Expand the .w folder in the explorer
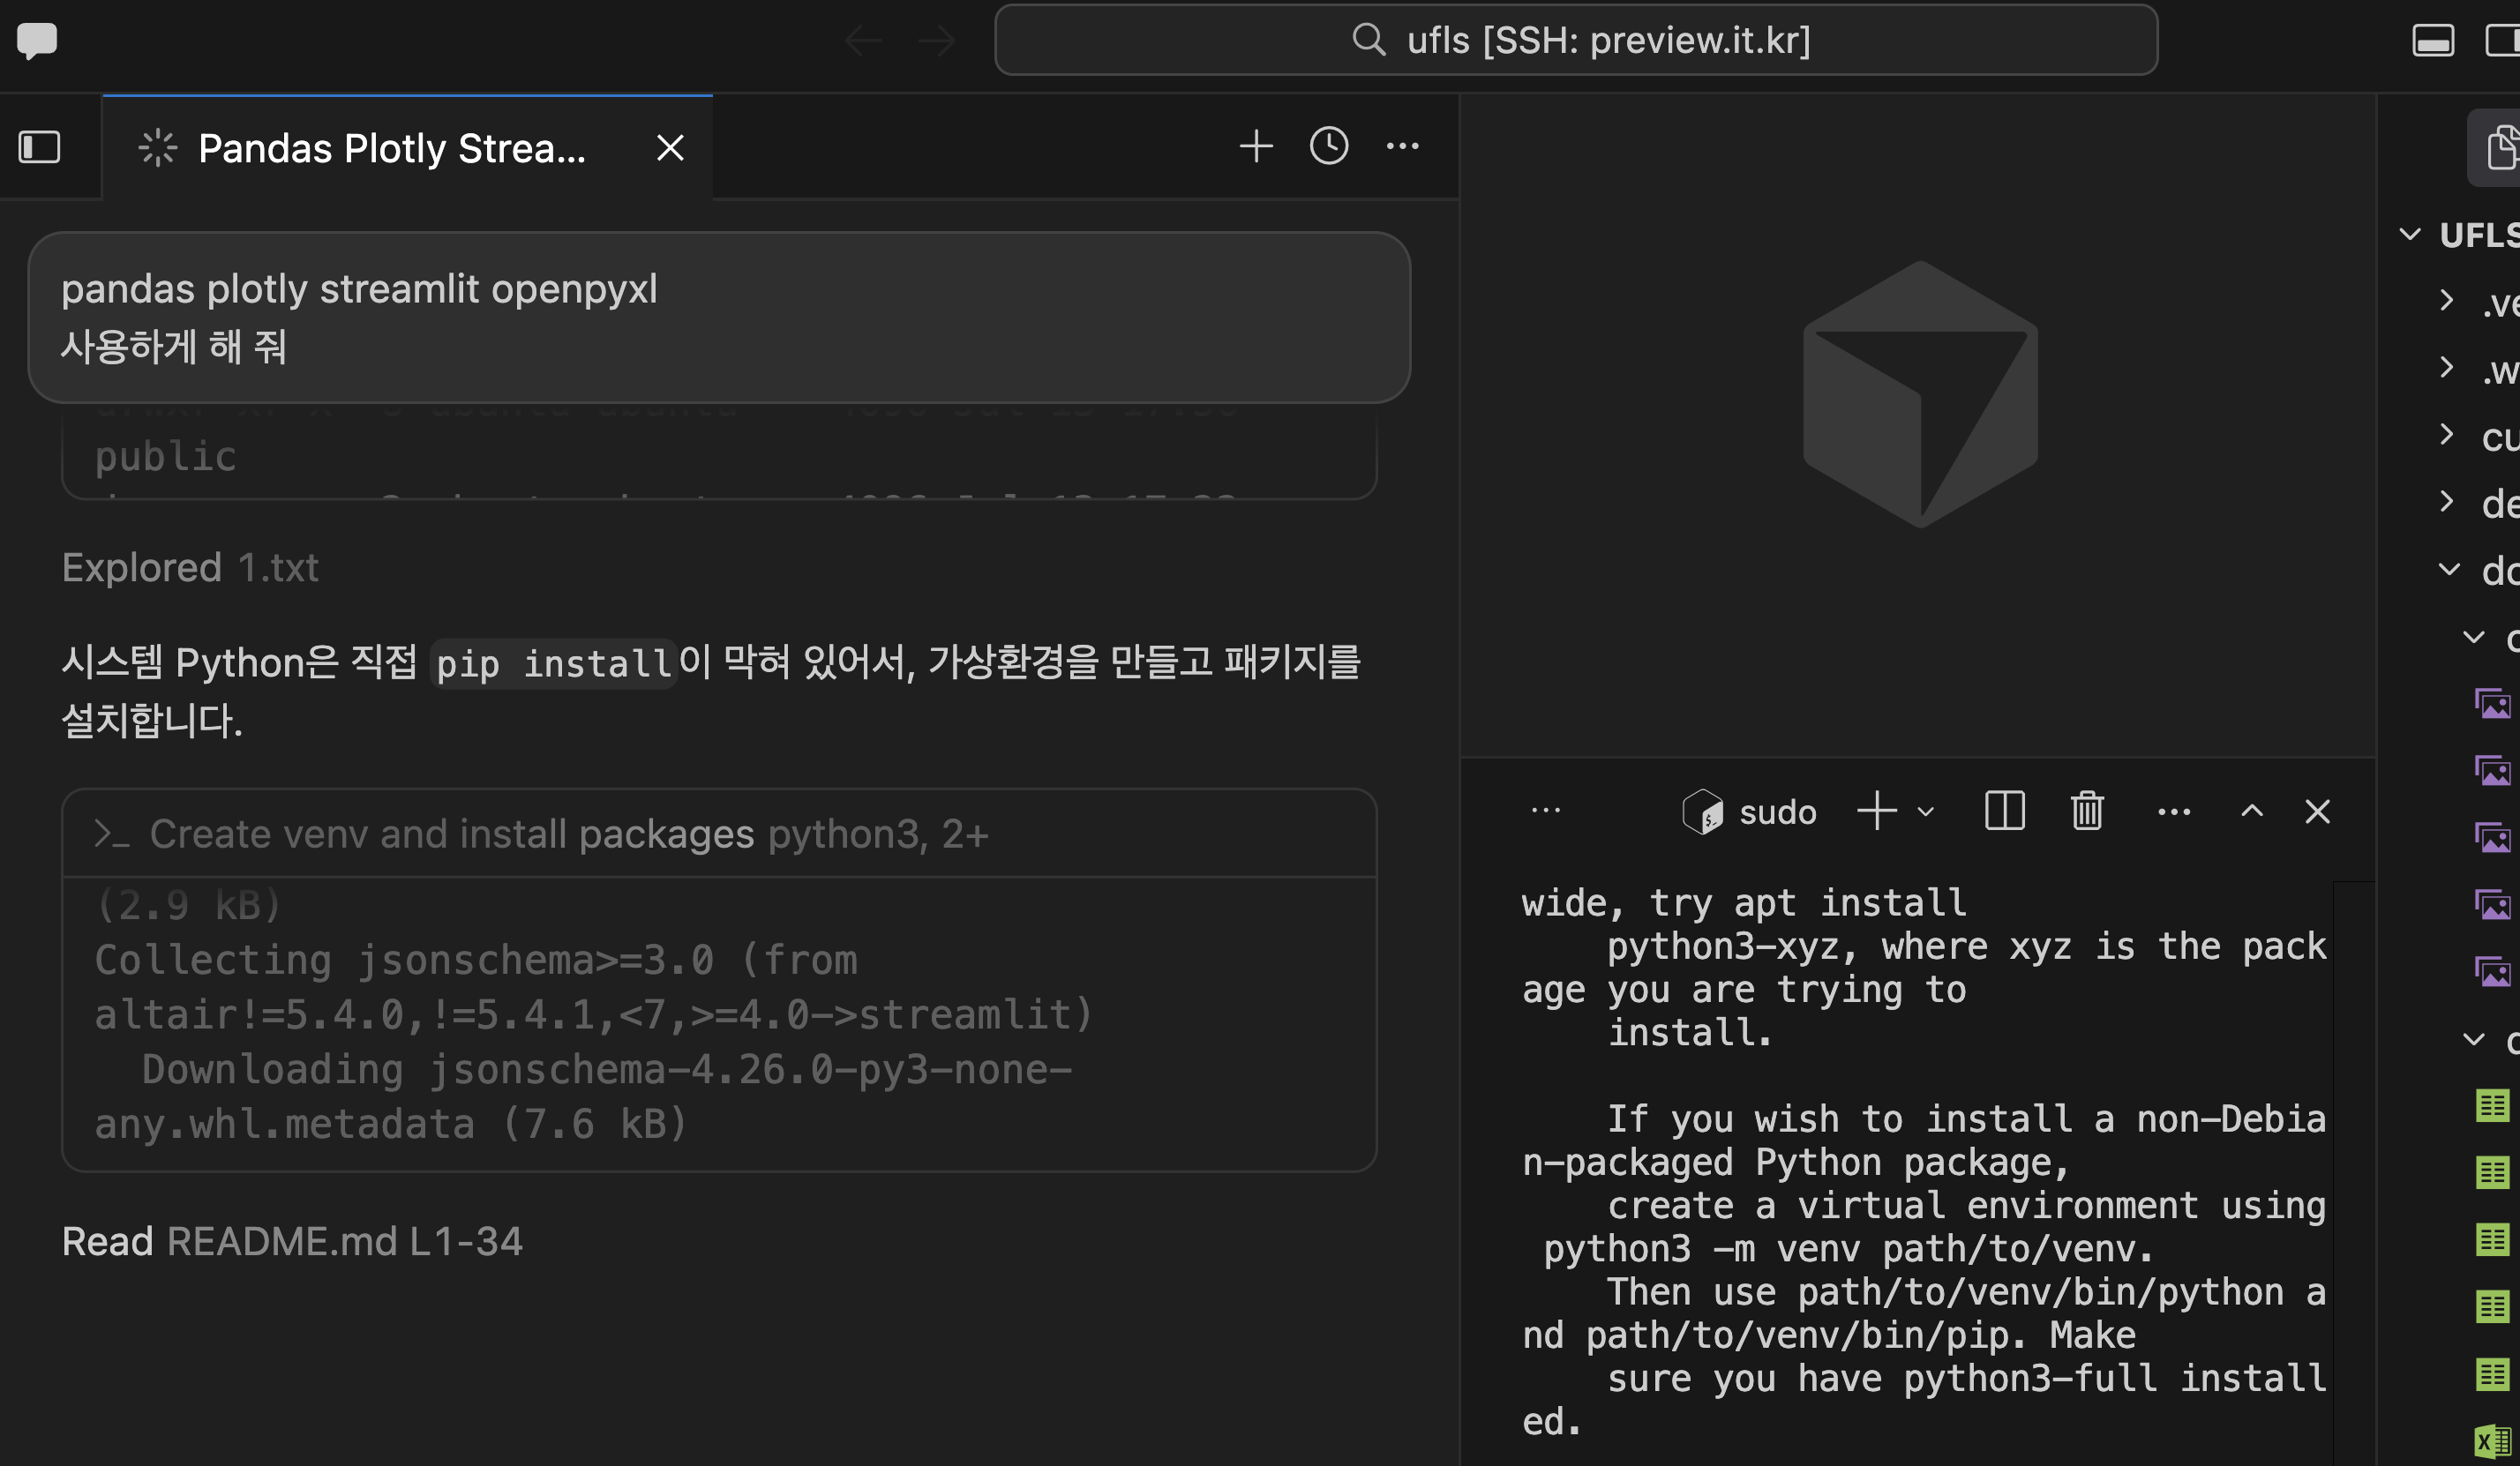This screenshot has width=2520, height=1466. 2447,368
